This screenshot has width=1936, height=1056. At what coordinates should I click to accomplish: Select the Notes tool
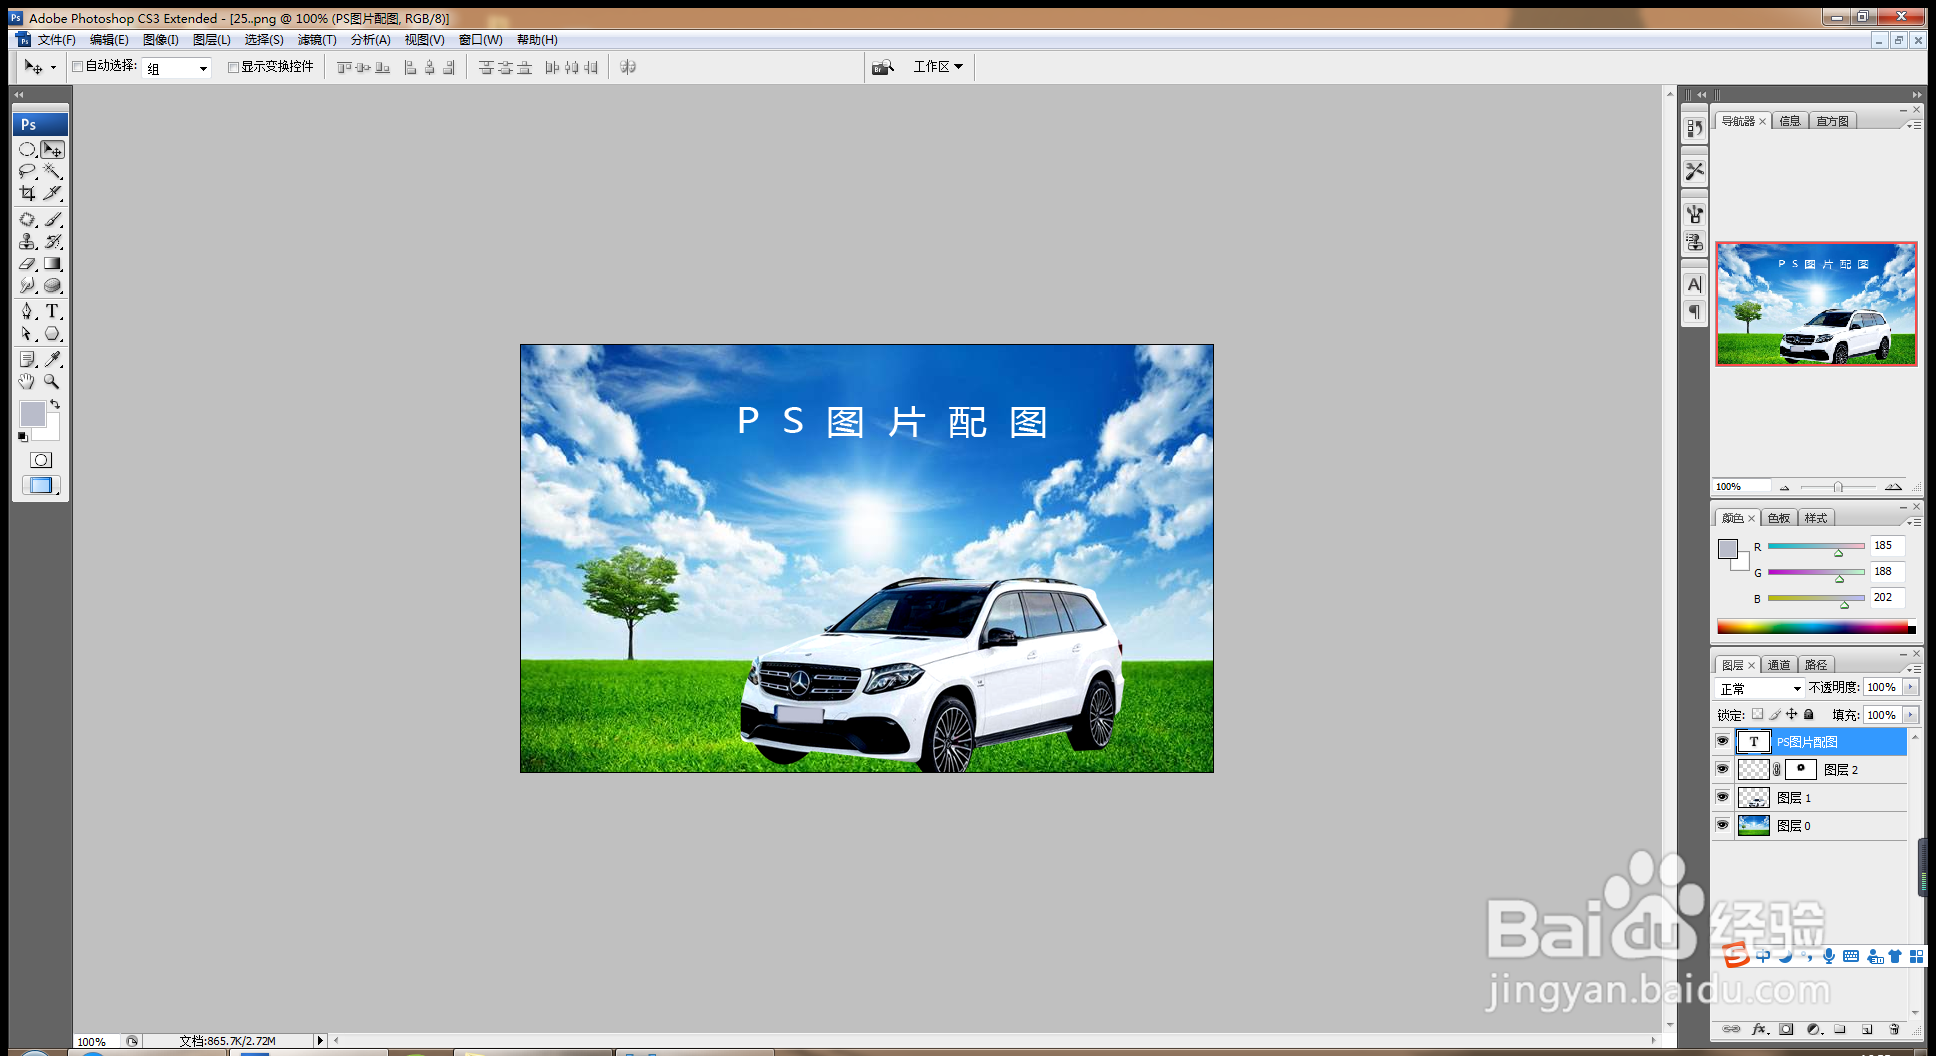tap(27, 359)
